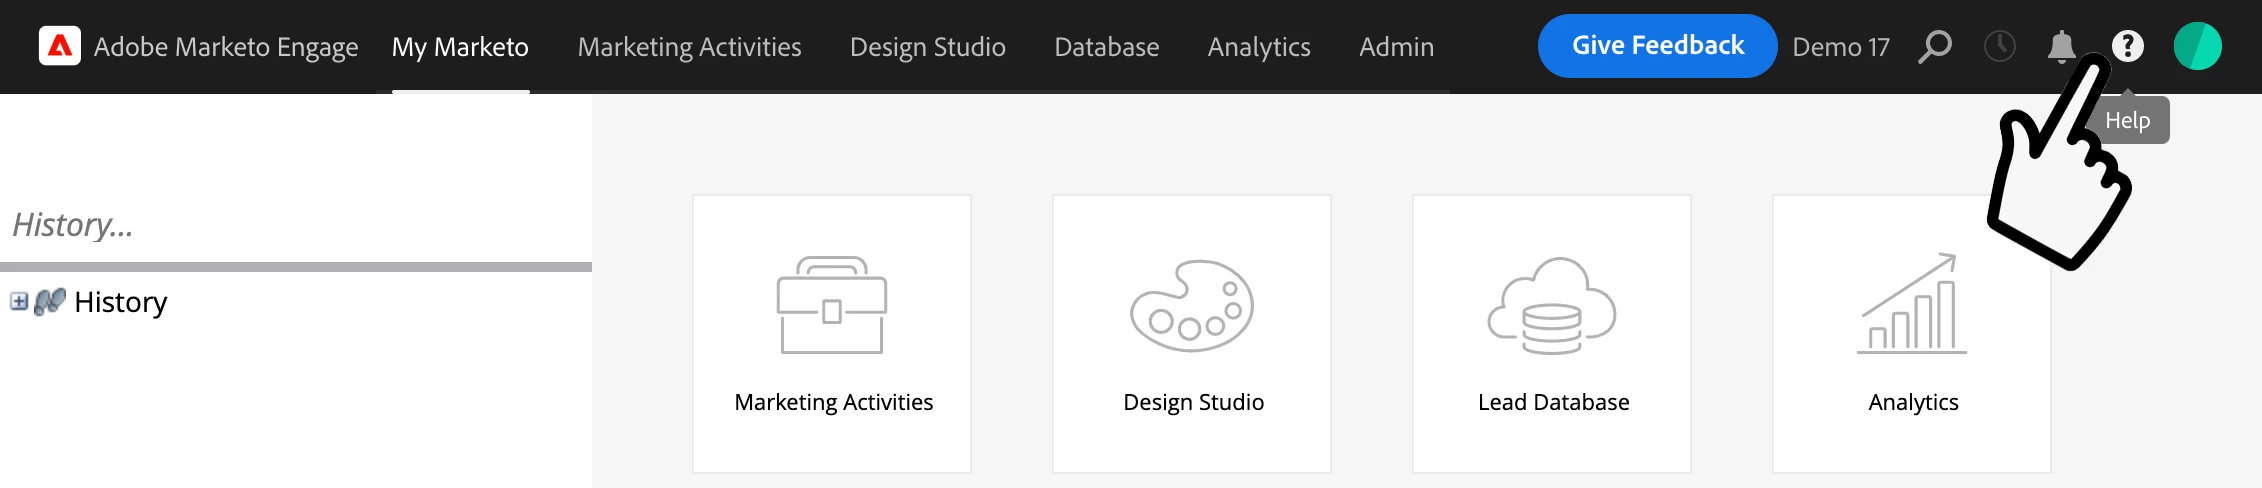
Task: Open the Lead Database cloud tile
Action: click(1552, 333)
